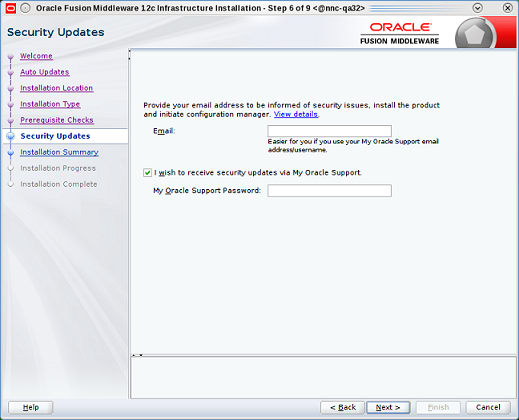The height and width of the screenshot is (420, 519).
Task: Focus the My Oracle Support Password field
Action: click(329, 191)
